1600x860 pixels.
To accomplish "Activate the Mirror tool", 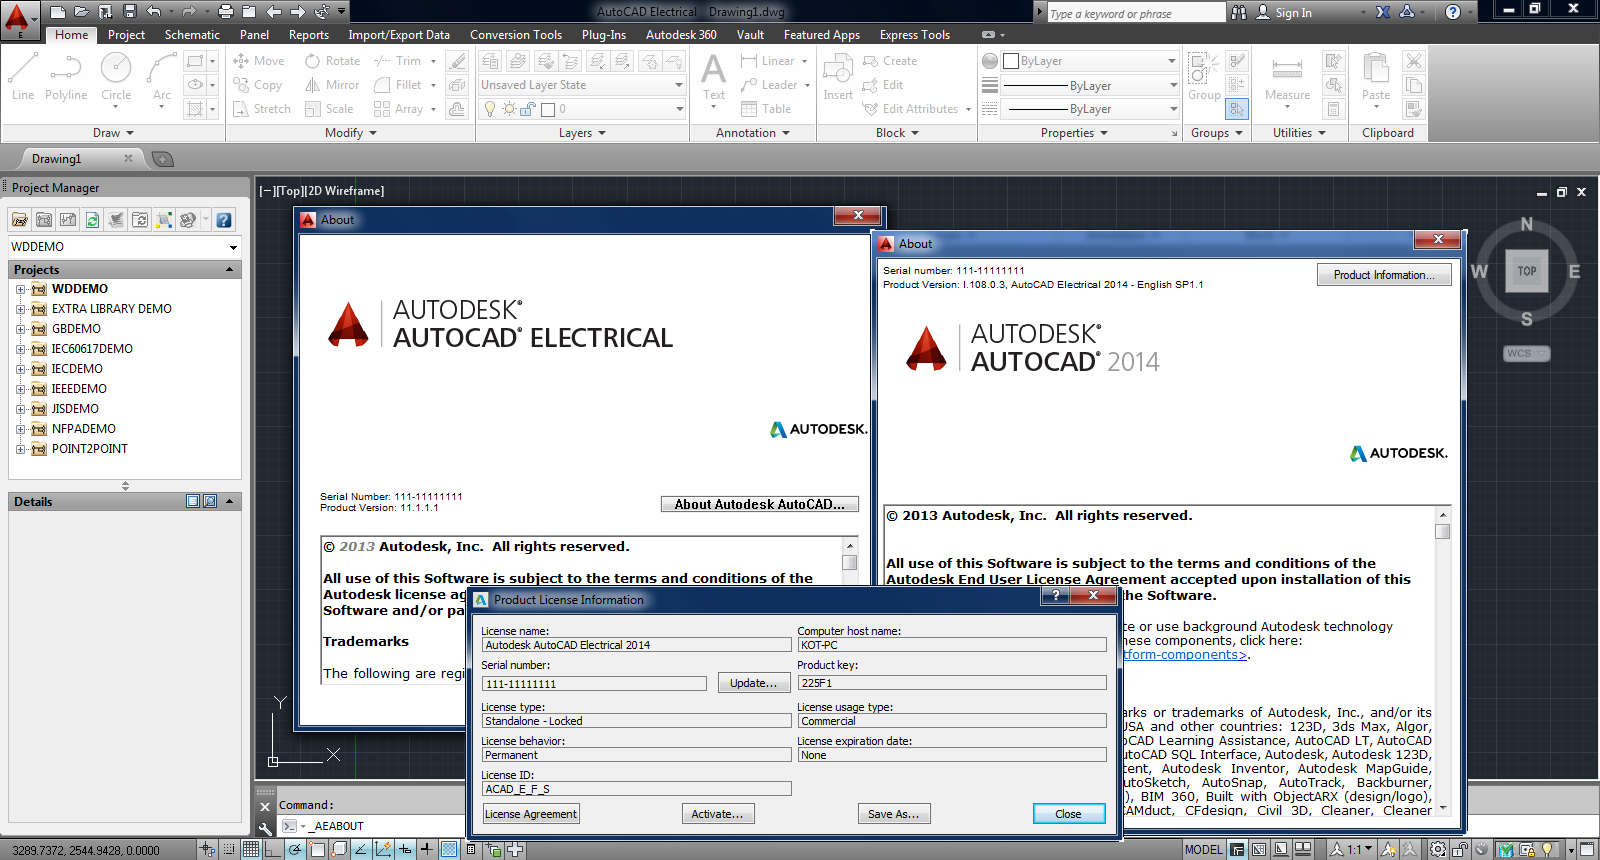I will click(332, 85).
